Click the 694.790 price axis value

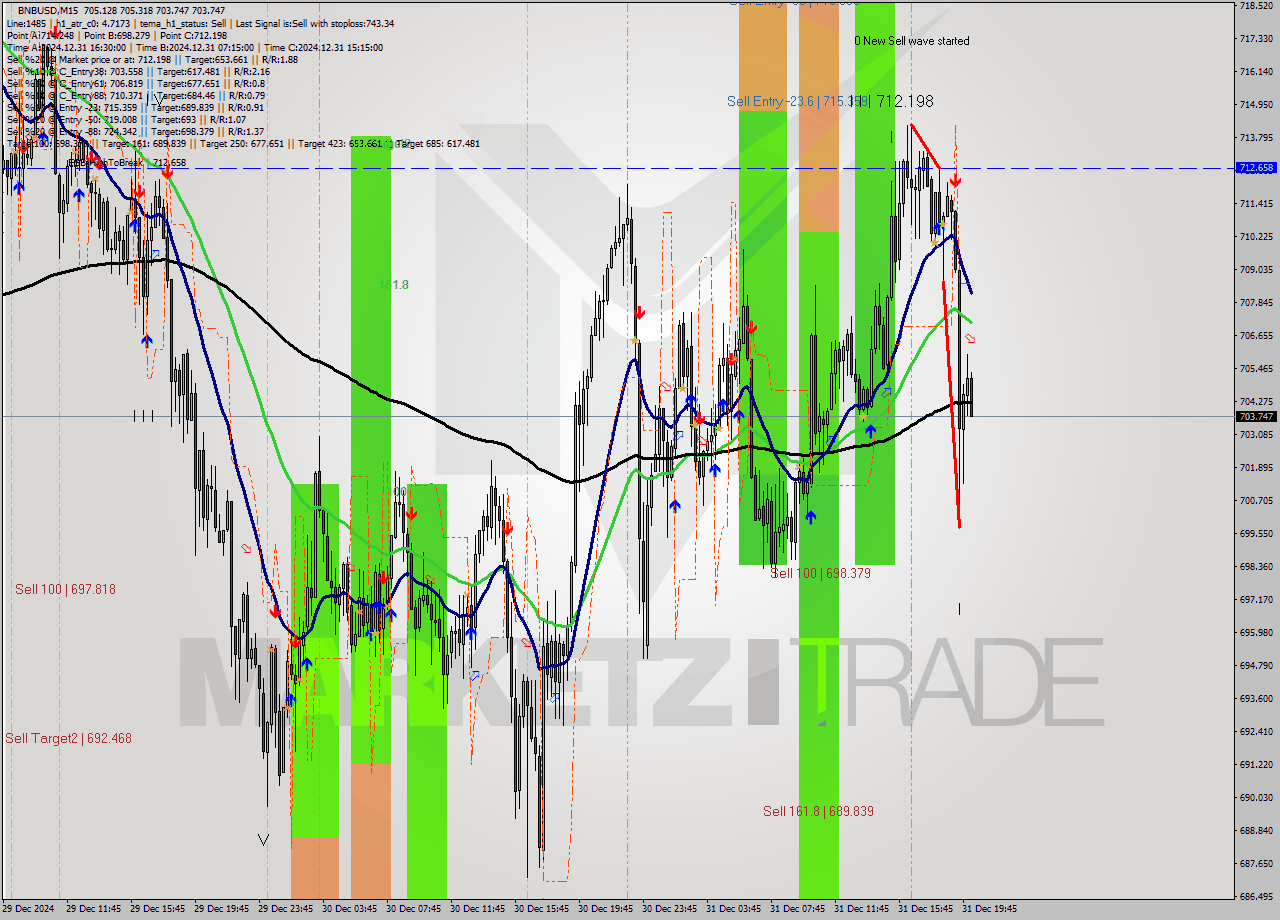coord(1256,666)
